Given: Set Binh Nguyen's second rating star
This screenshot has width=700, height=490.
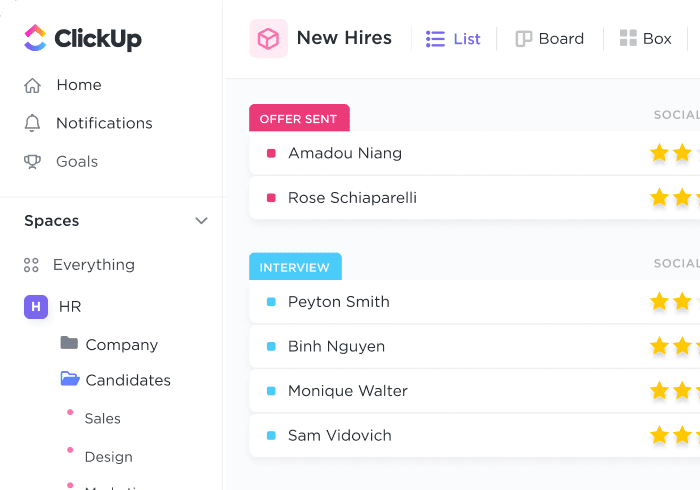Looking at the screenshot, I should coord(682,346).
